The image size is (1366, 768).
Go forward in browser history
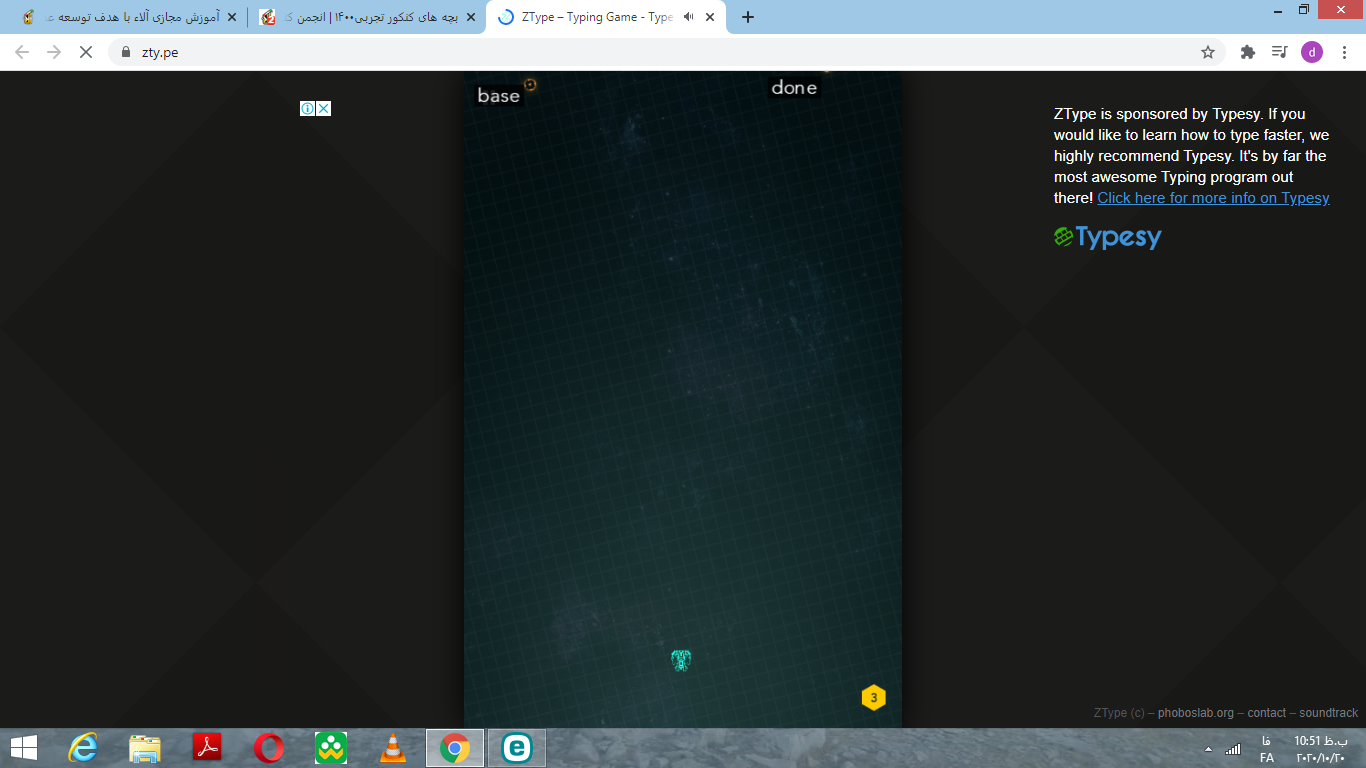(x=54, y=52)
